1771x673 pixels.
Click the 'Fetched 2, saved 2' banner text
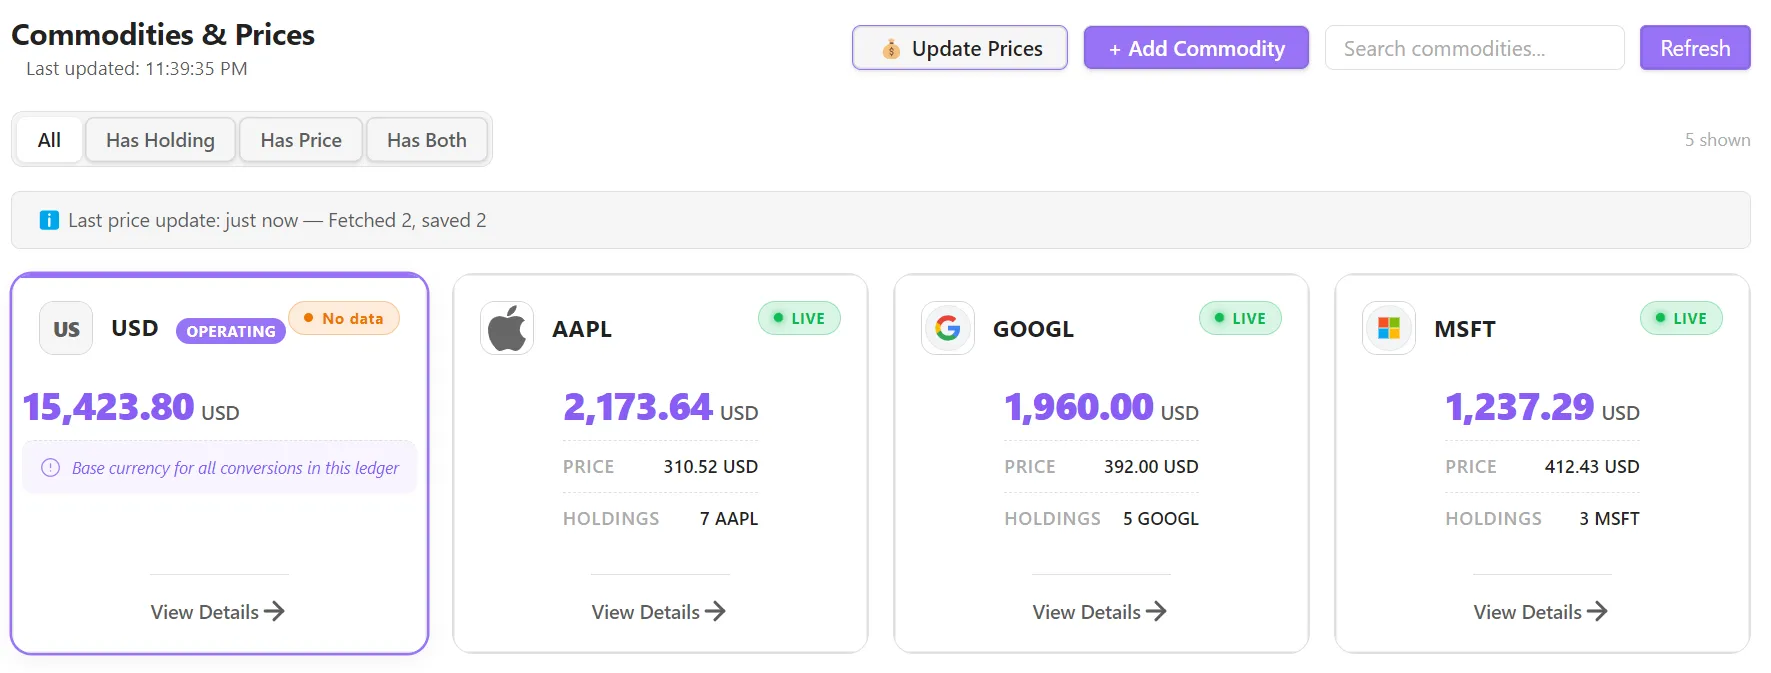407,220
